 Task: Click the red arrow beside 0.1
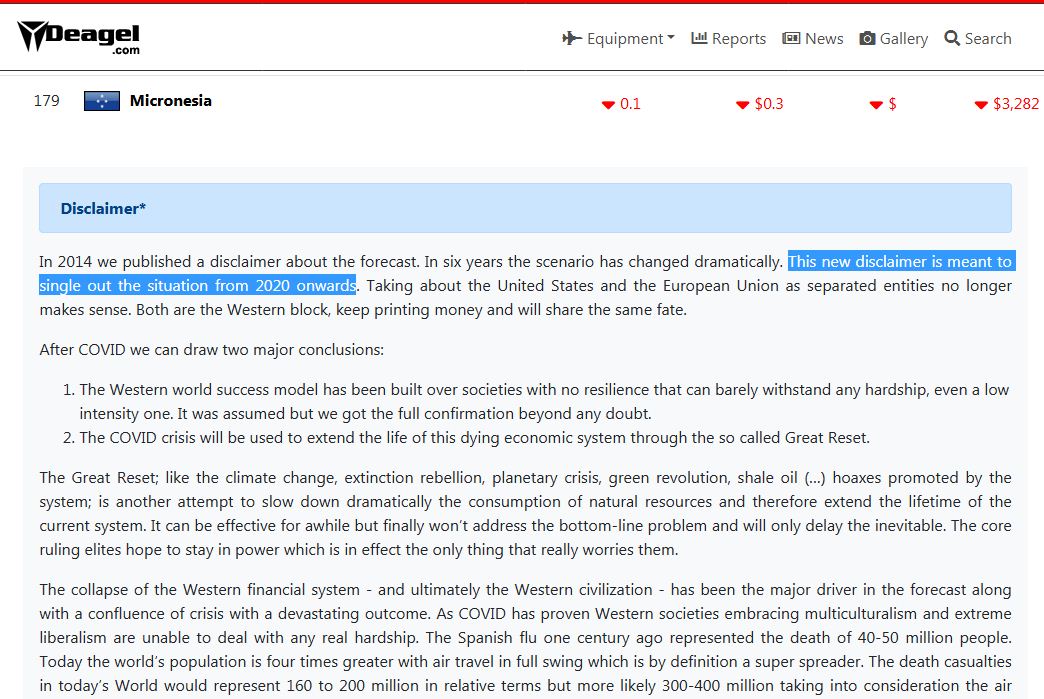(x=608, y=105)
